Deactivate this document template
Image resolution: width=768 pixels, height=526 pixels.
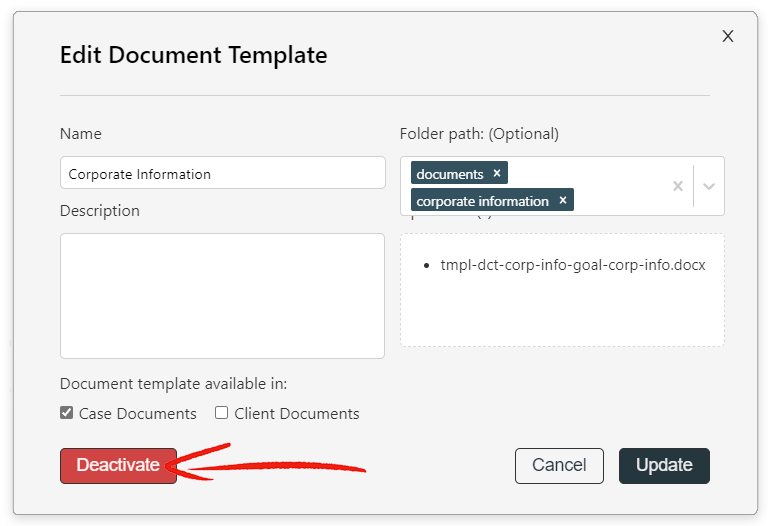(118, 466)
